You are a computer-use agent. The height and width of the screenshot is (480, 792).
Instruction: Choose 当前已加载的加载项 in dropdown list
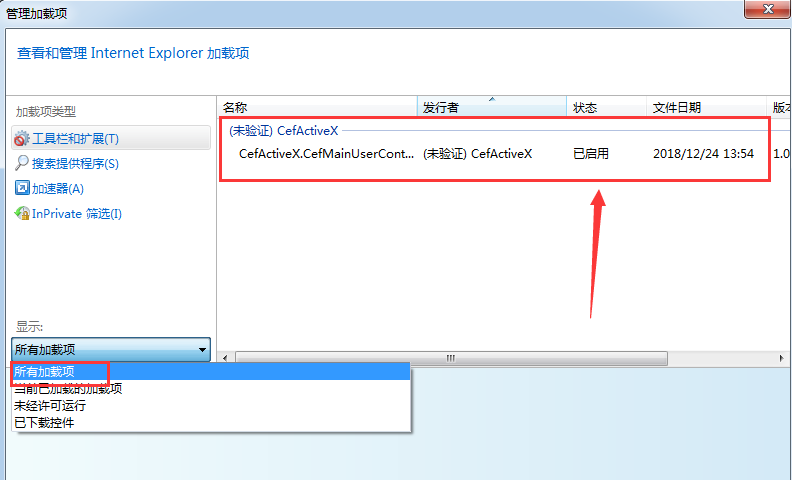click(211, 389)
